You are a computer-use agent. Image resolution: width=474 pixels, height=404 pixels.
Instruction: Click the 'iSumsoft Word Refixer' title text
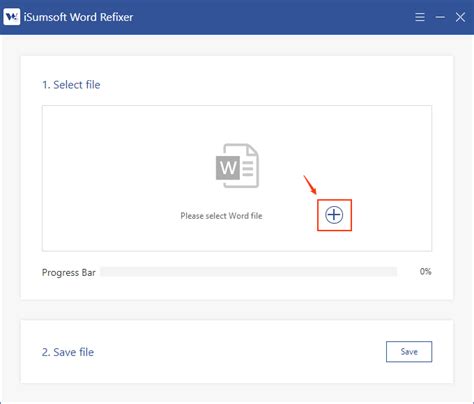coord(78,17)
